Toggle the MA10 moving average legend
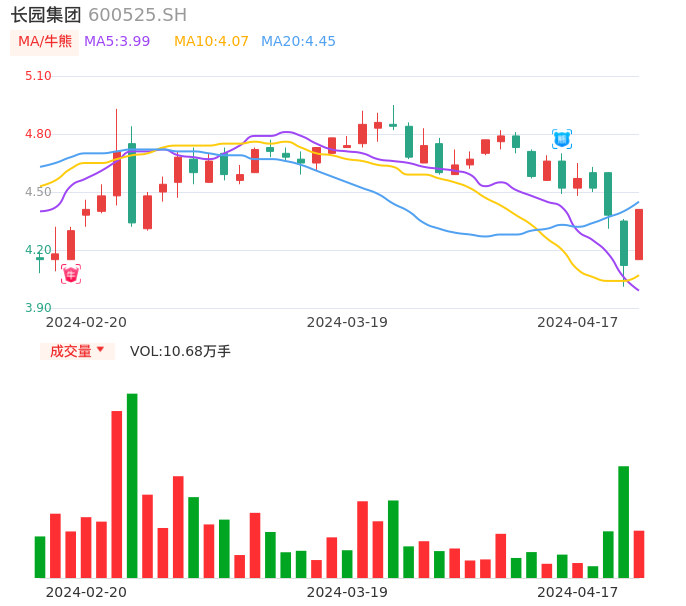The image size is (686, 606). 211,42
